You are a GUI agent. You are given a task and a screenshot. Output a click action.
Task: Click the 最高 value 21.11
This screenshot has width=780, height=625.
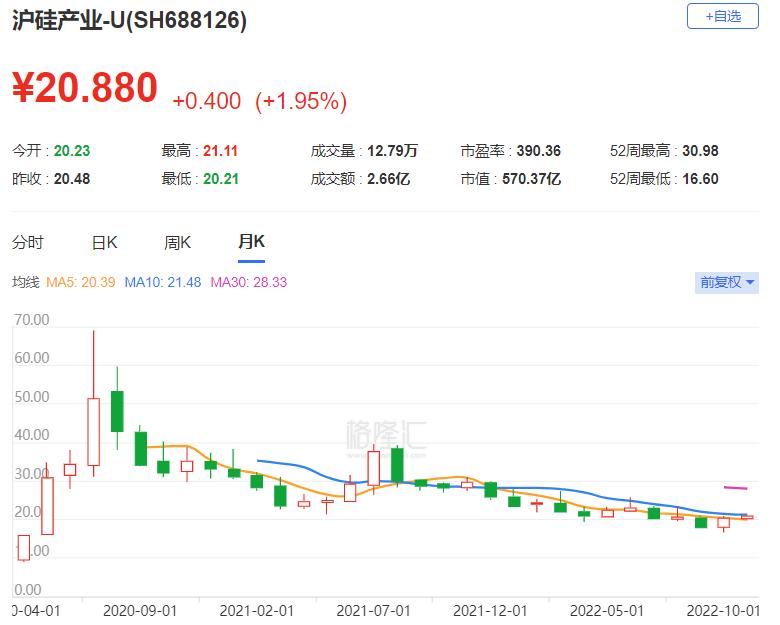click(220, 151)
